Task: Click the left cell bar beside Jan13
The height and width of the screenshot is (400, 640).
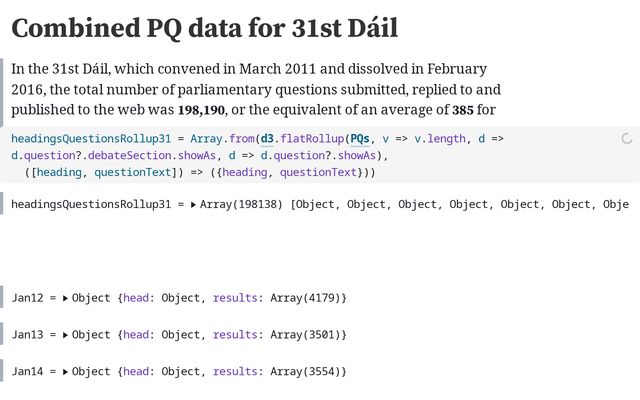Action: (2, 333)
